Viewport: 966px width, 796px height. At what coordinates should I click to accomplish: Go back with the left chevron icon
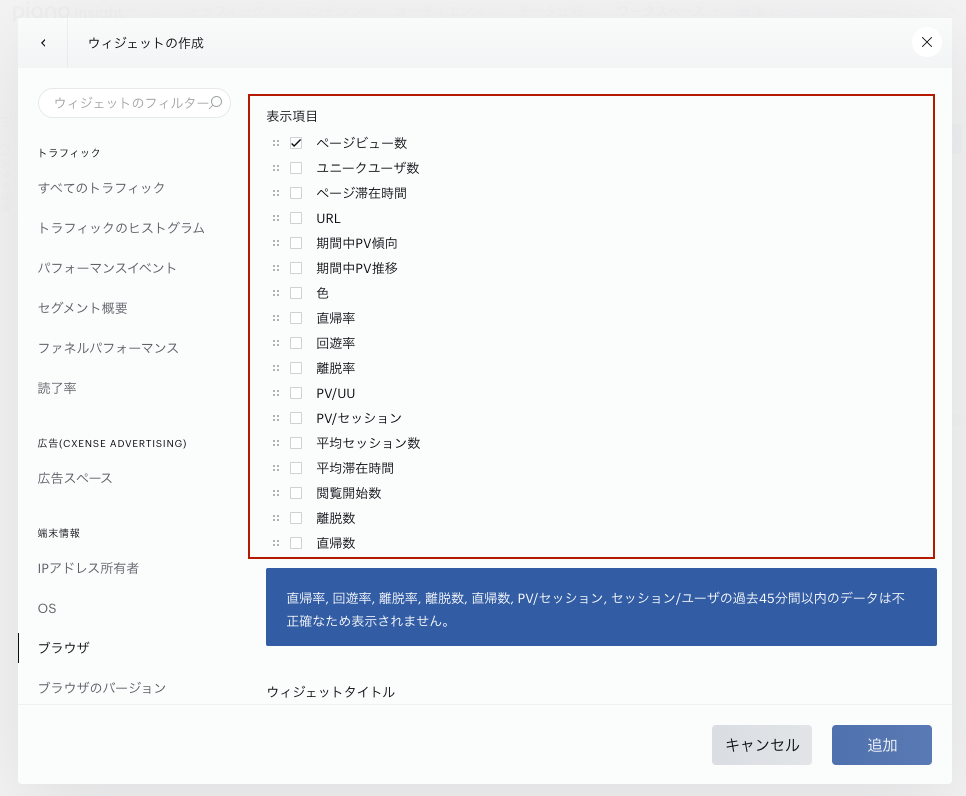[x=43, y=43]
